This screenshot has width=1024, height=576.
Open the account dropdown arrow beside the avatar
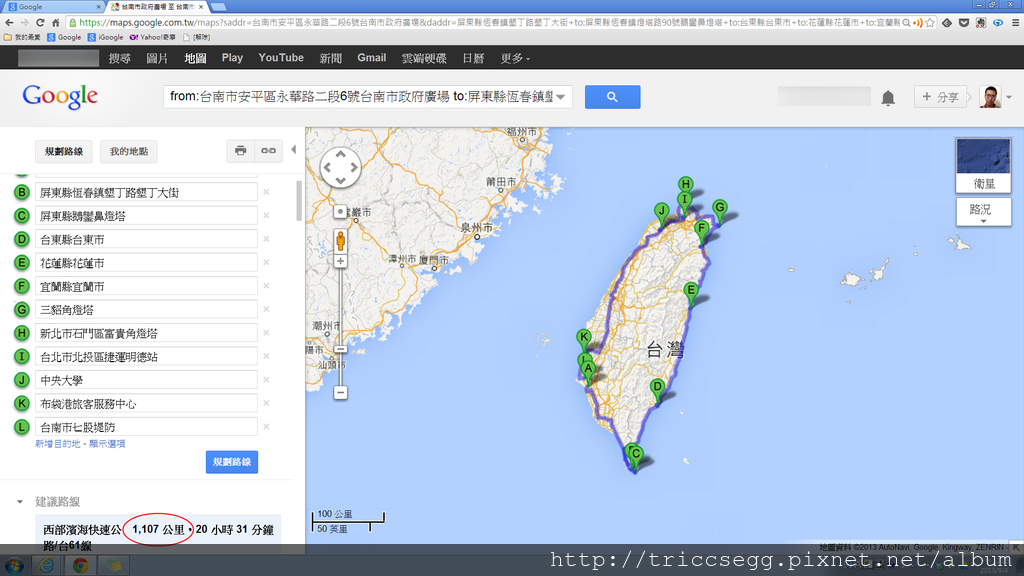click(x=1009, y=97)
